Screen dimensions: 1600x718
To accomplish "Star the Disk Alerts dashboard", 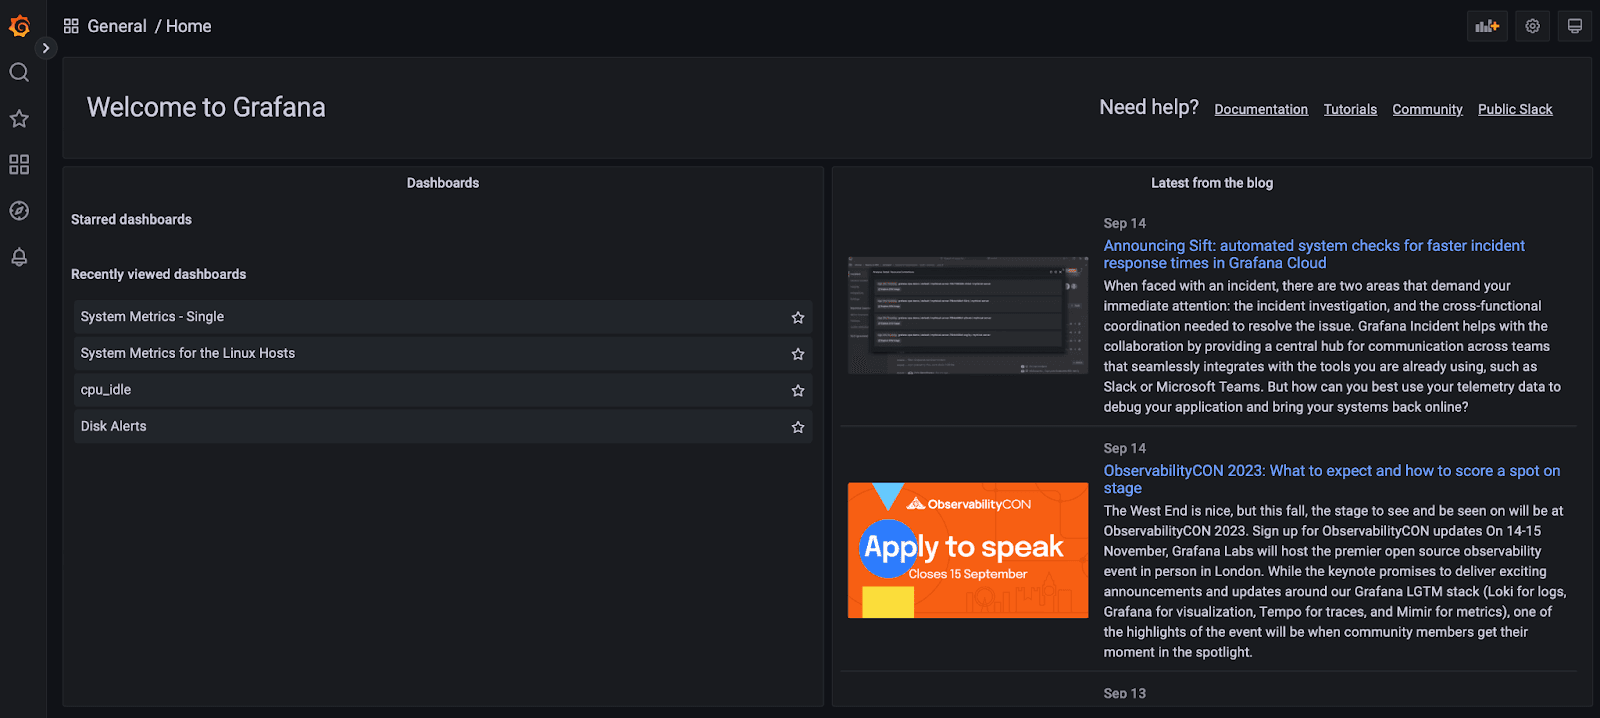I will point(798,427).
